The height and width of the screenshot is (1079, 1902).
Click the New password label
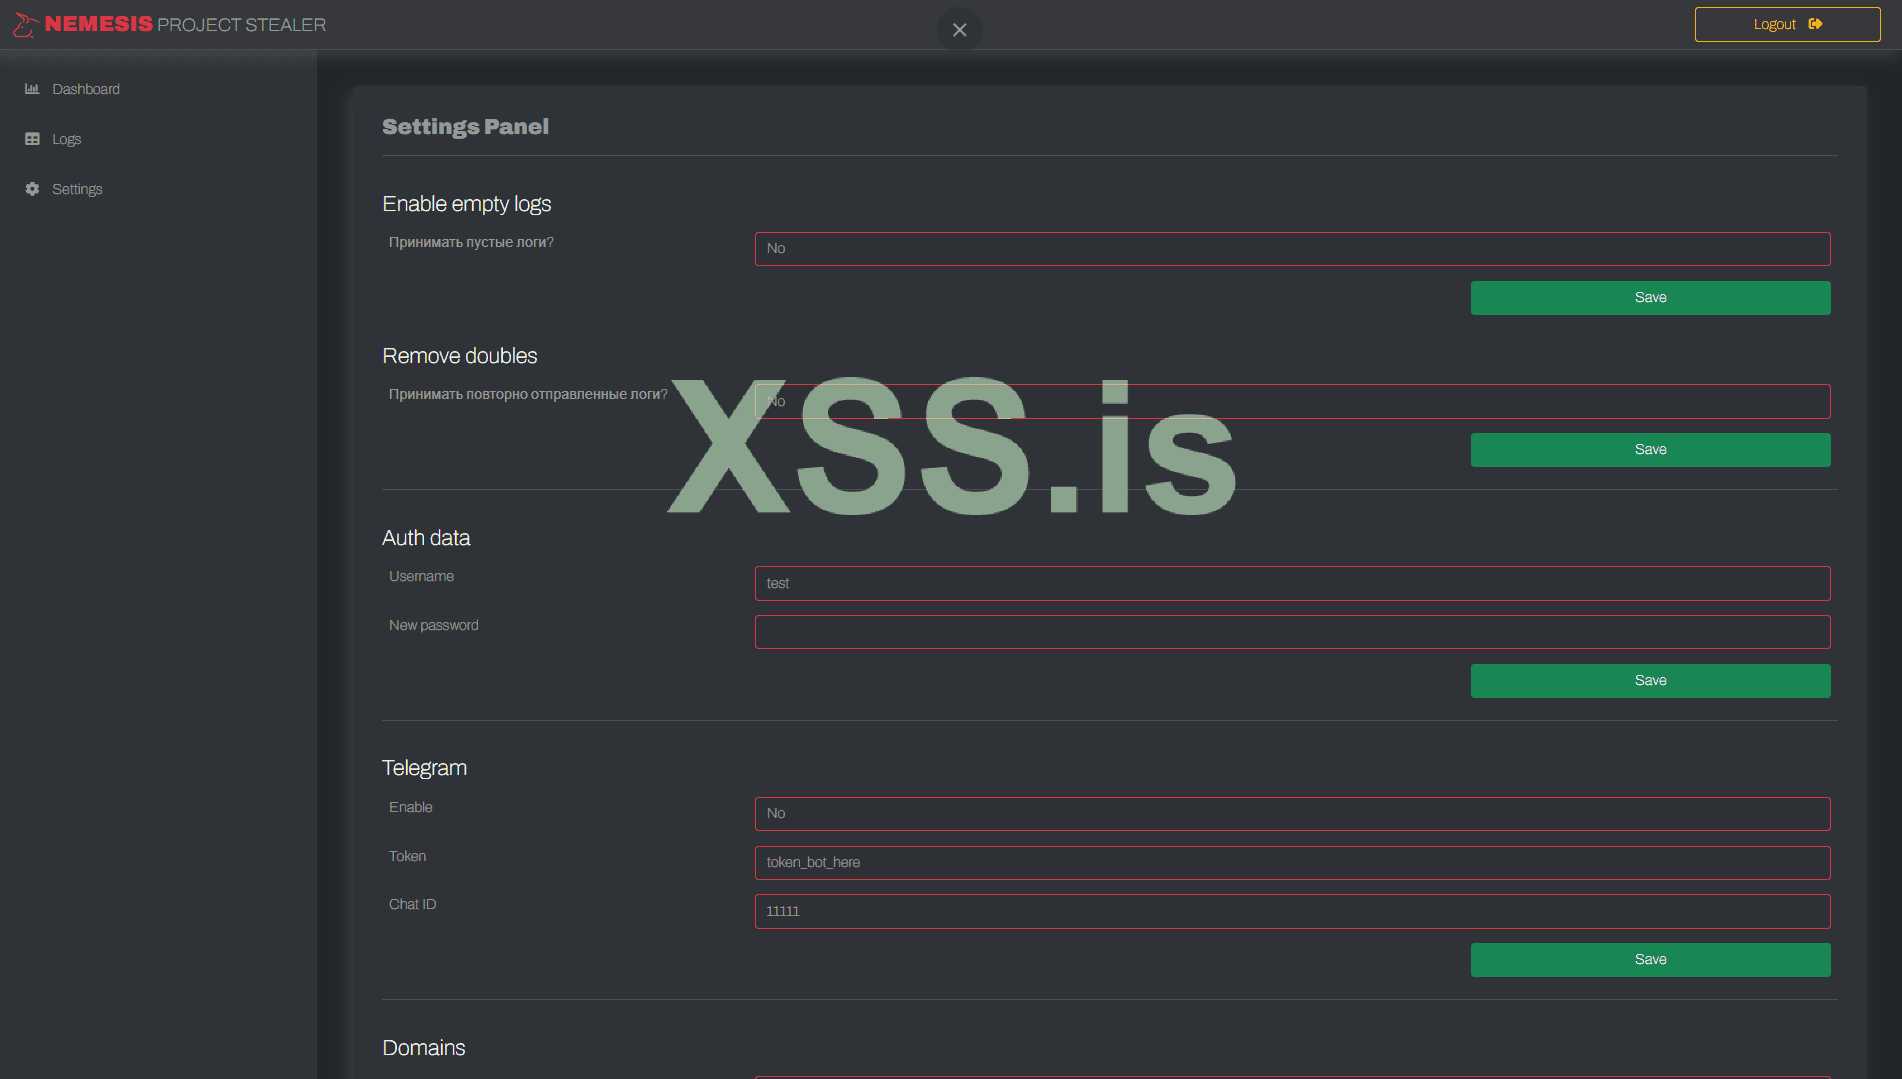(x=434, y=625)
